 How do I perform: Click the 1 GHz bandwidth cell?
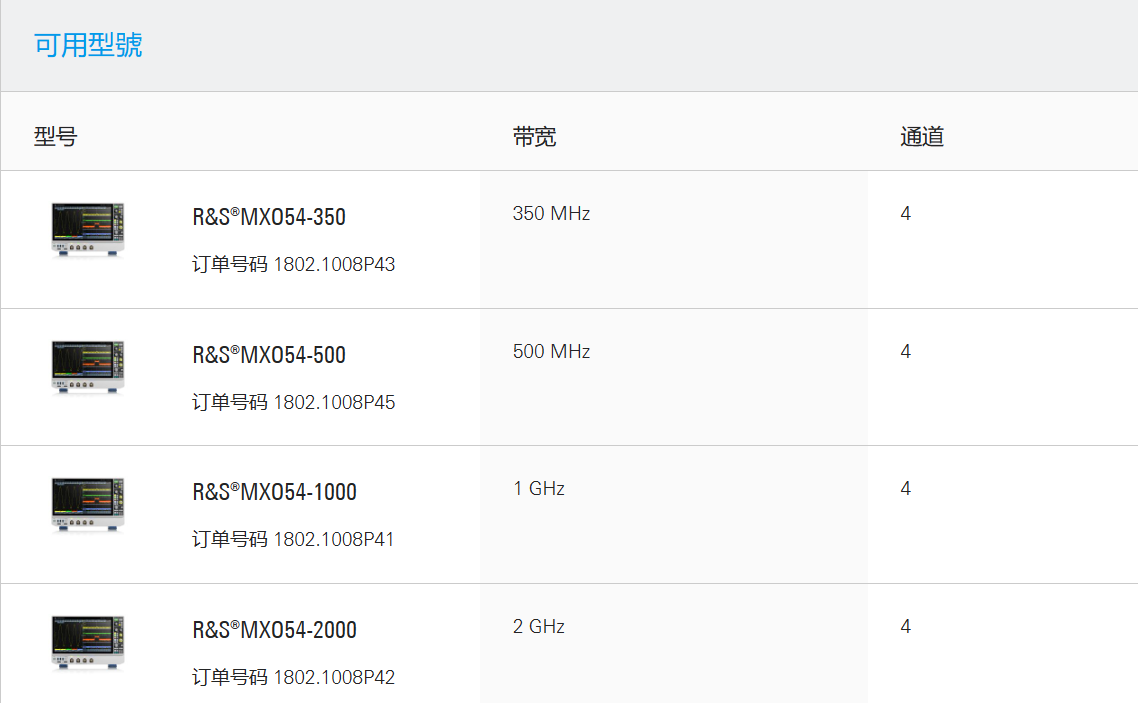538,489
